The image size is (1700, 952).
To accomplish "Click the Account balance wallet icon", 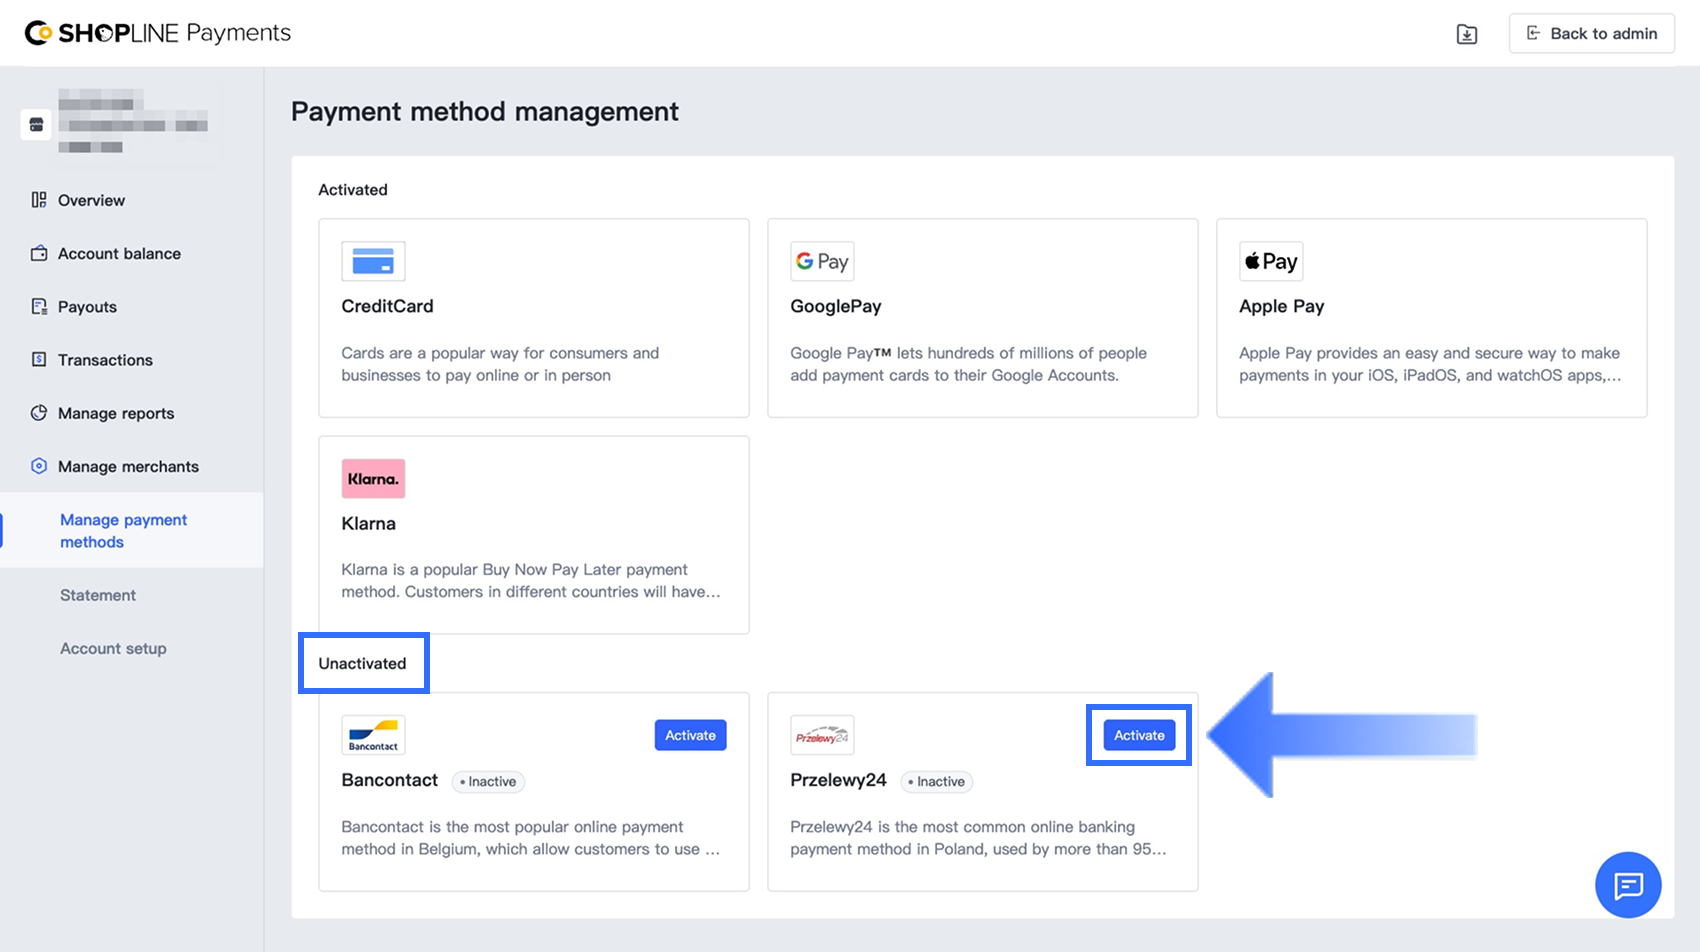I will pyautogui.click(x=39, y=253).
